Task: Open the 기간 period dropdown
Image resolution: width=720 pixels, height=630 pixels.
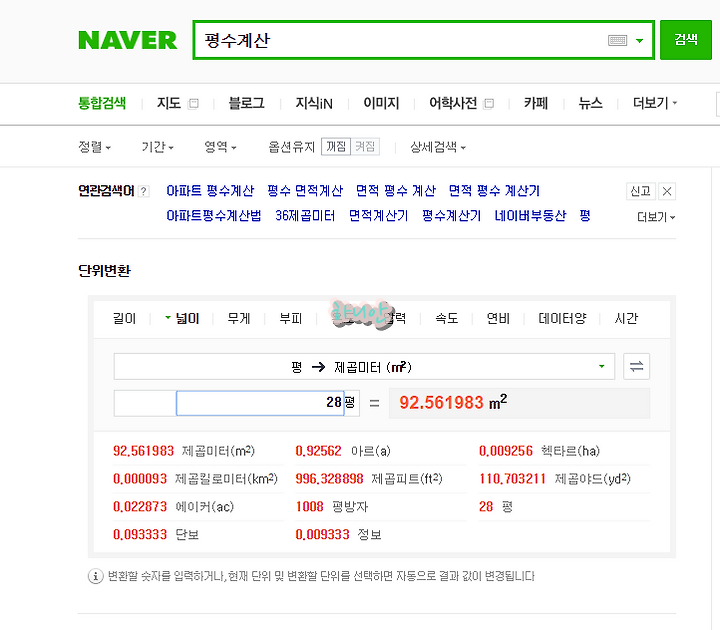Action: point(158,147)
